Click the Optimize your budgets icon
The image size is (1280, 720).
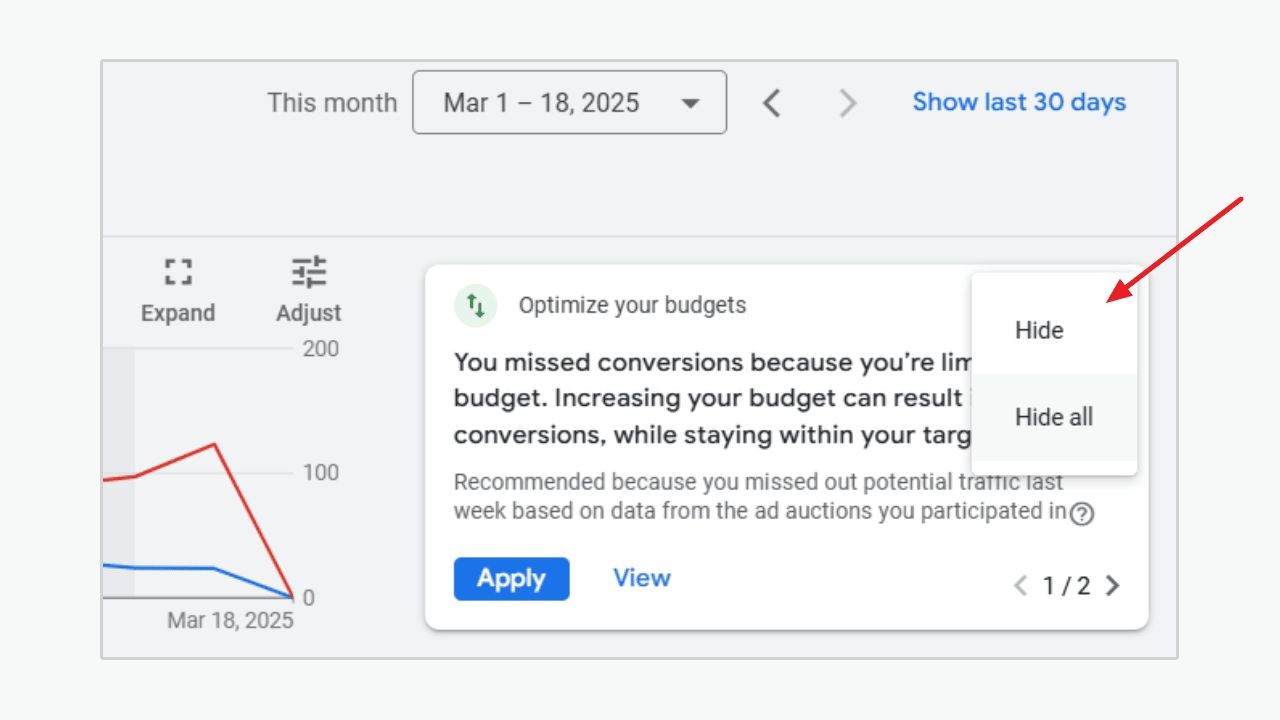tap(476, 305)
